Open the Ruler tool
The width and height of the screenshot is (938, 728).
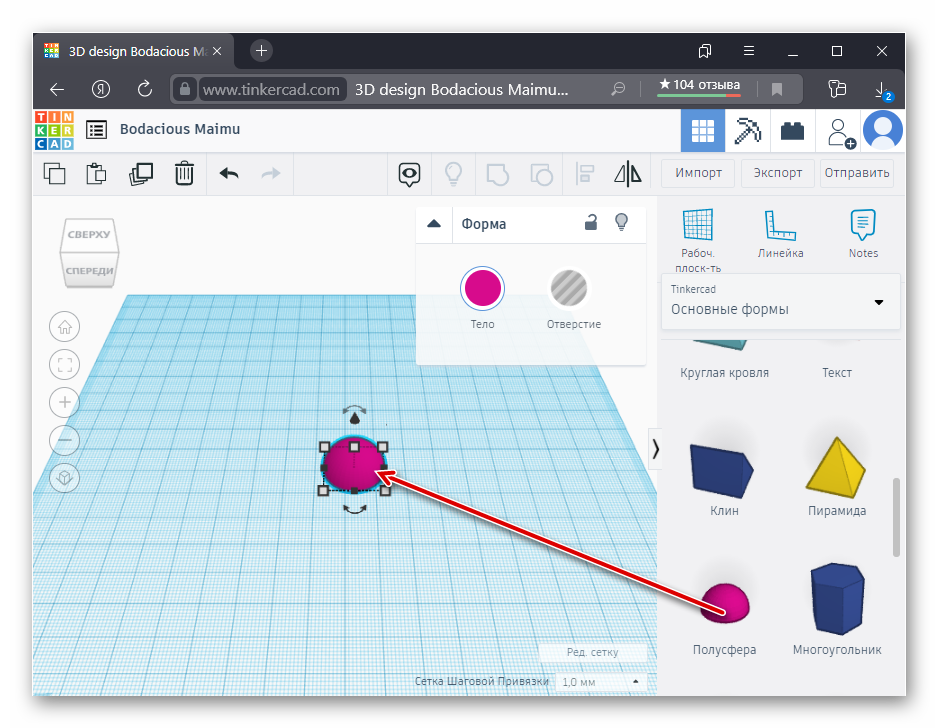780,233
